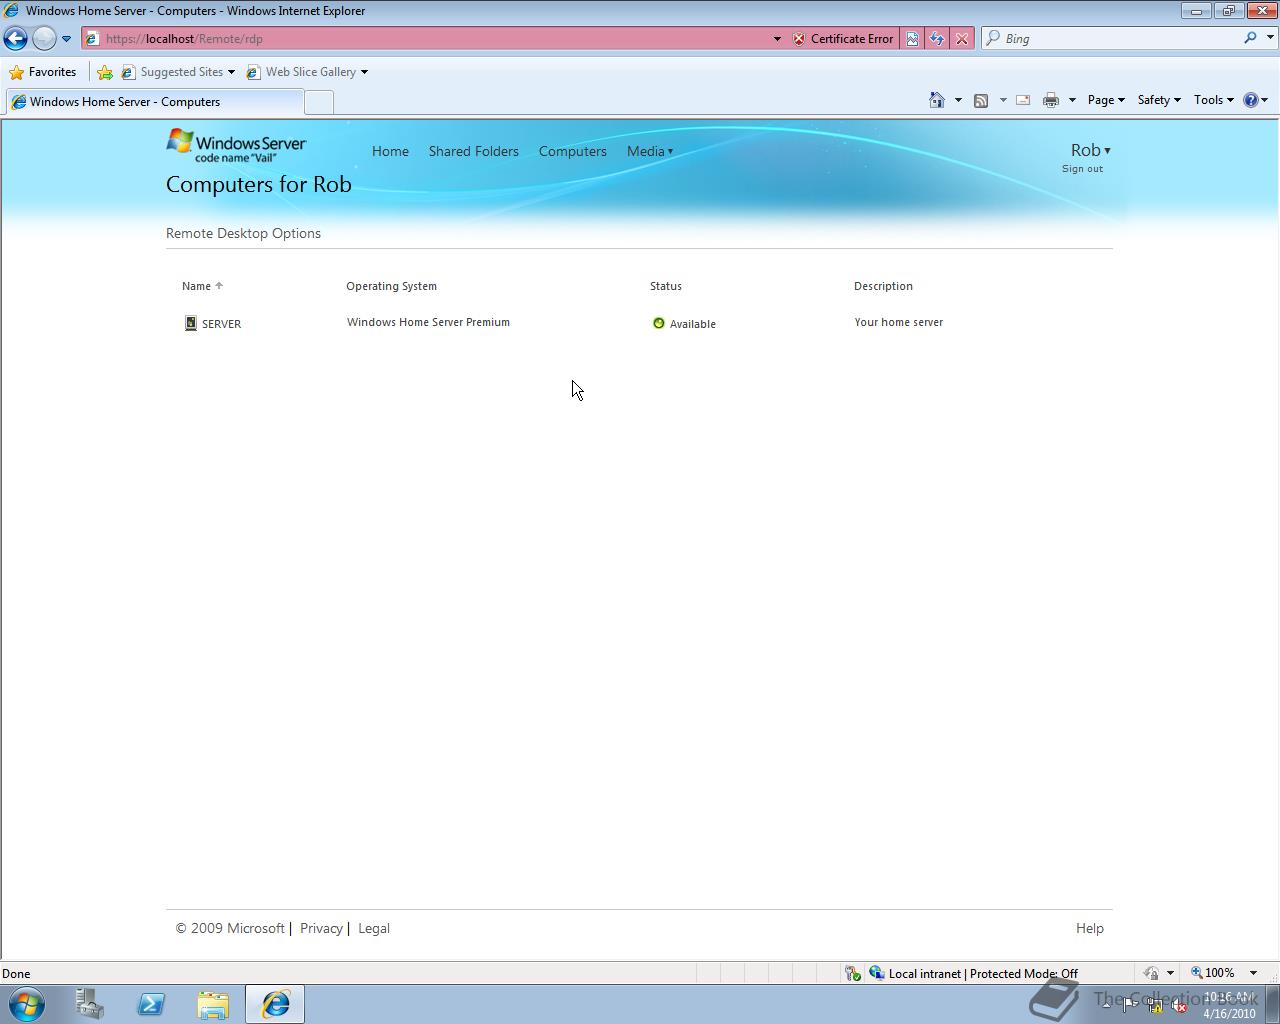Go back using the browser back arrow
Screen dimensions: 1280x1024
click(x=16, y=38)
